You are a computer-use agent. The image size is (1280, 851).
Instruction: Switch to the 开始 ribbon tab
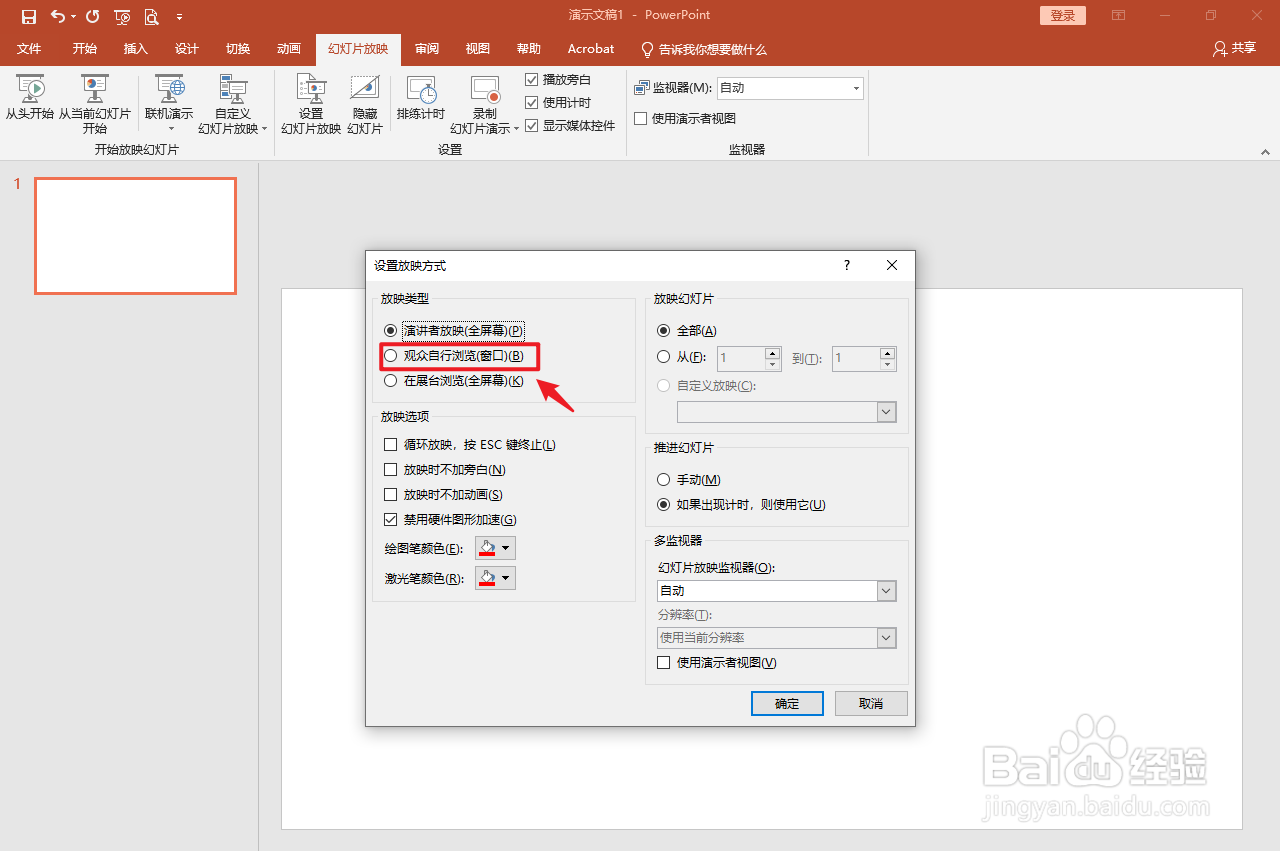click(x=85, y=49)
